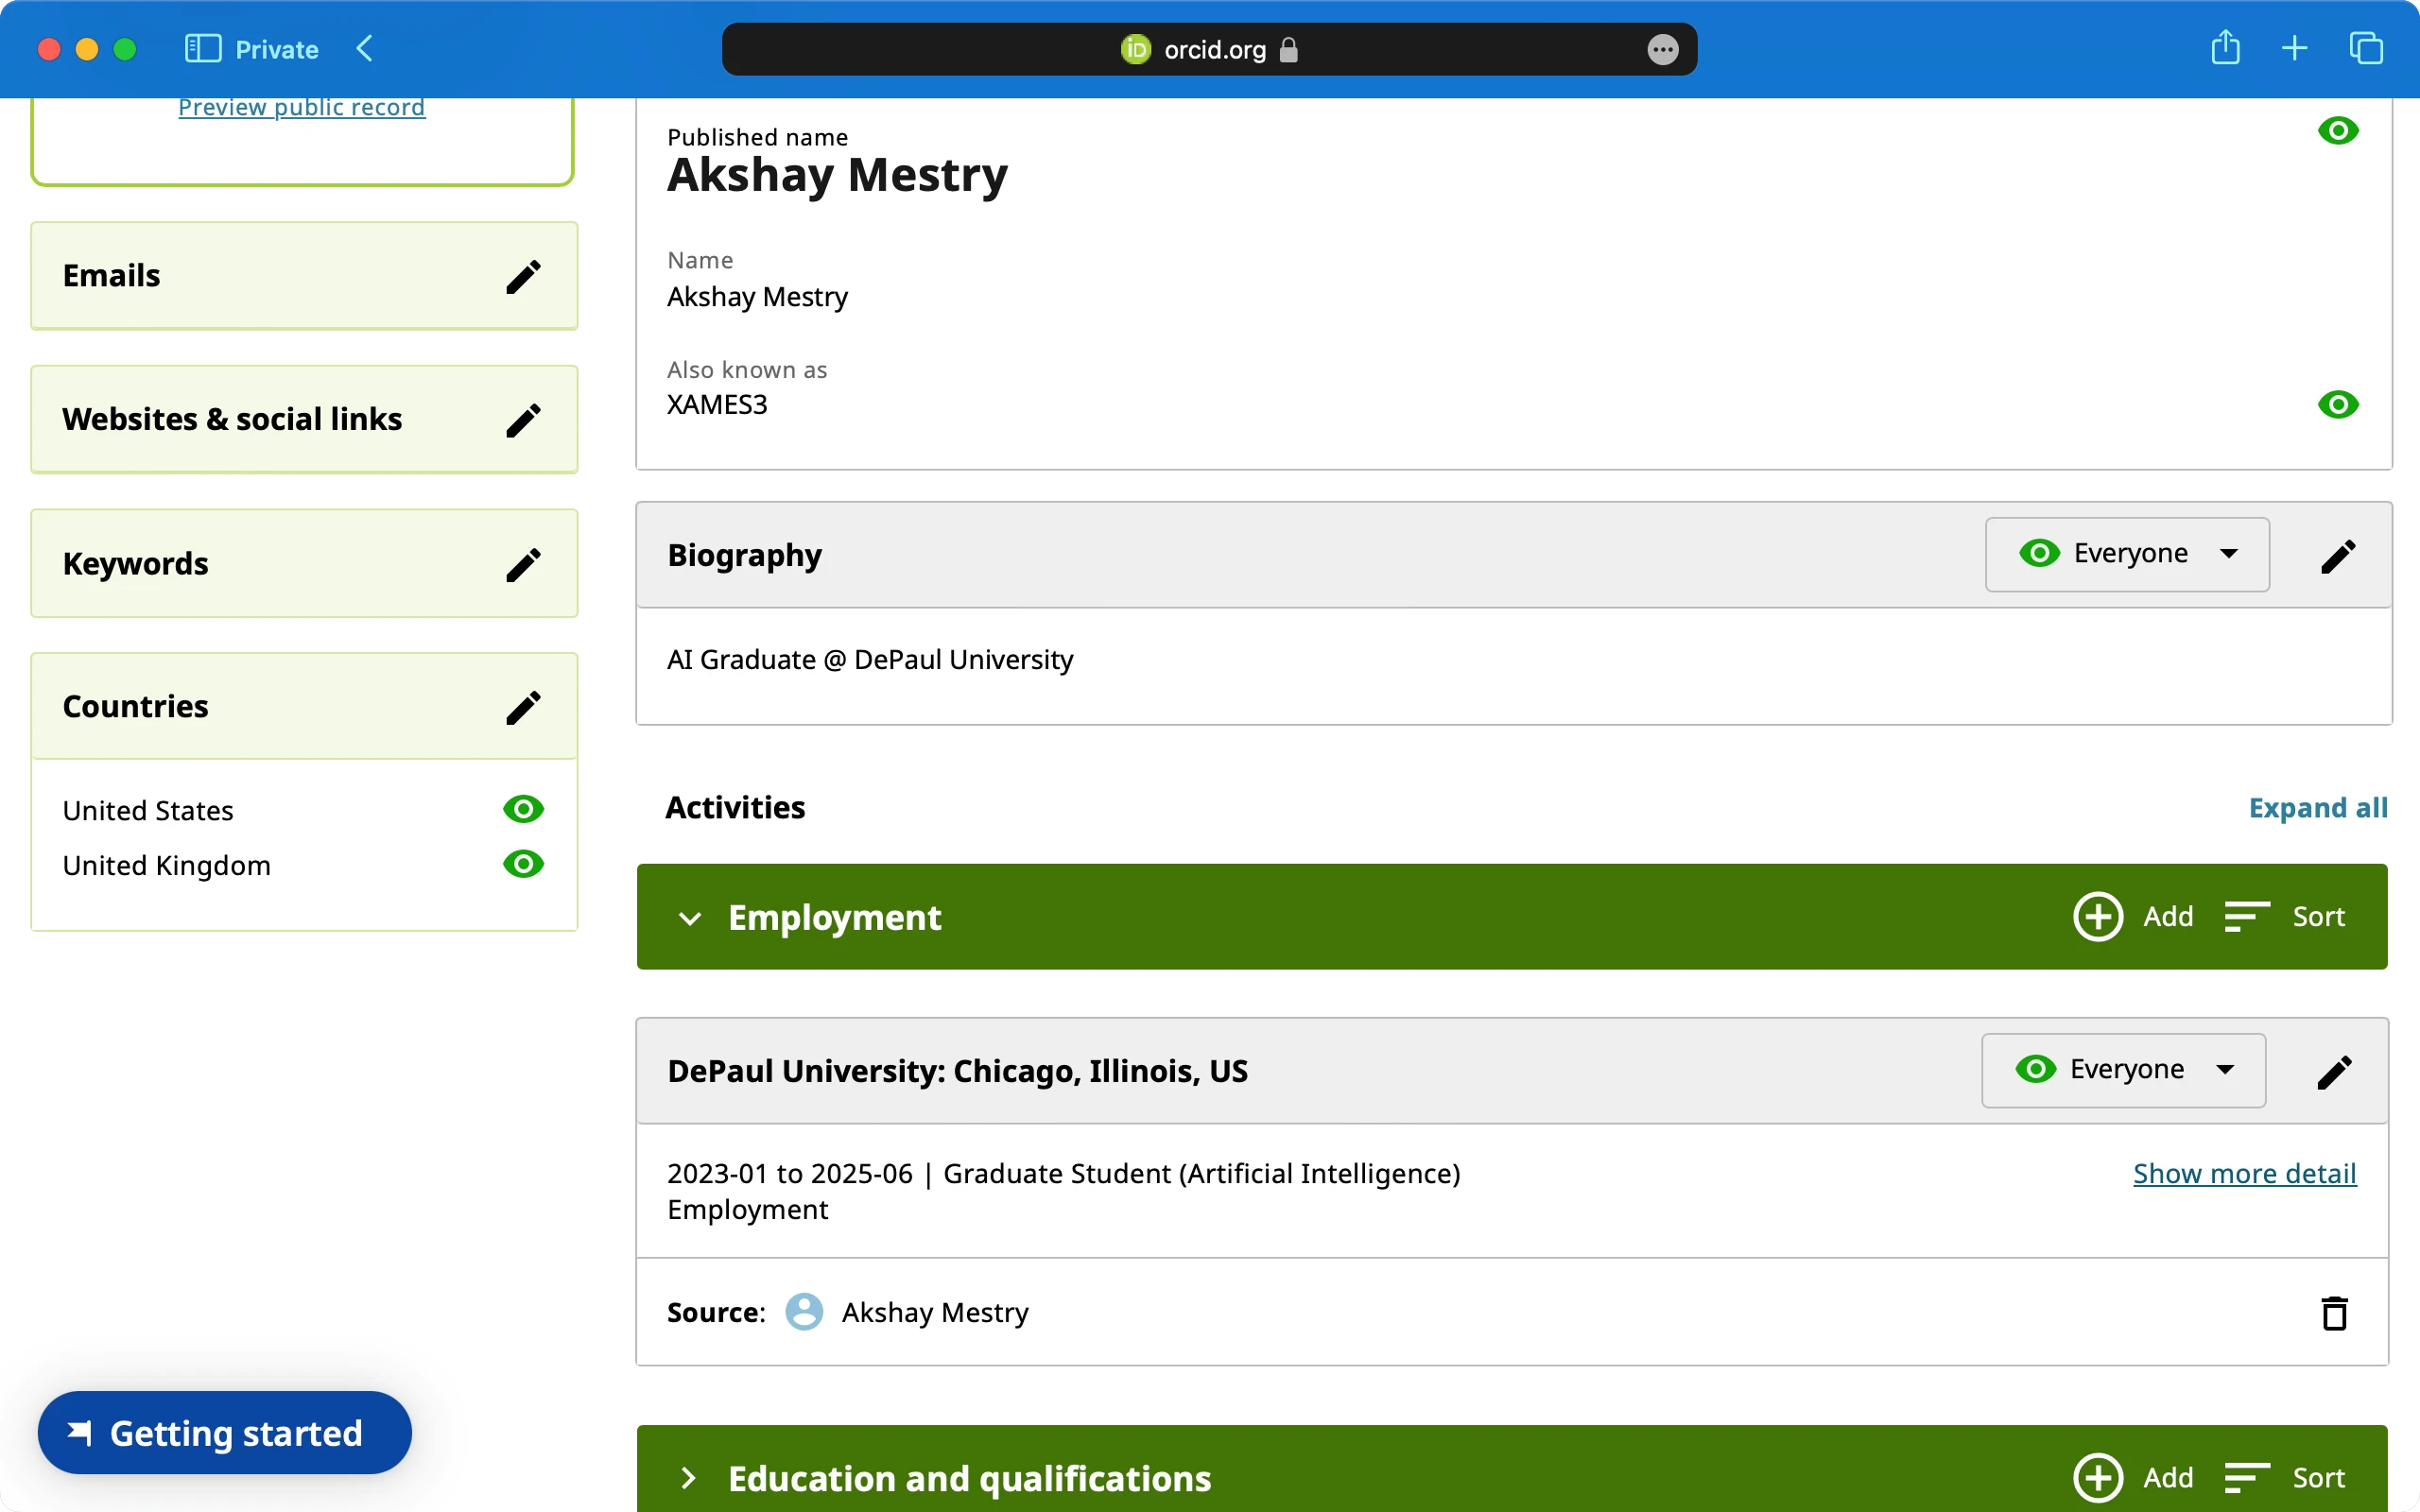2420x1512 pixels.
Task: Click the Activities heading
Action: click(x=735, y=808)
